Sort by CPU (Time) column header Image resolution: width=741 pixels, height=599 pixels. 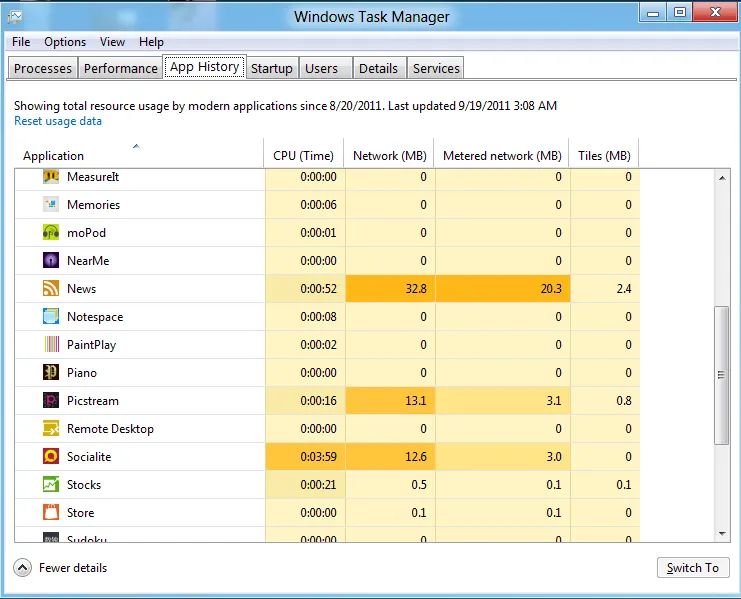click(x=304, y=154)
